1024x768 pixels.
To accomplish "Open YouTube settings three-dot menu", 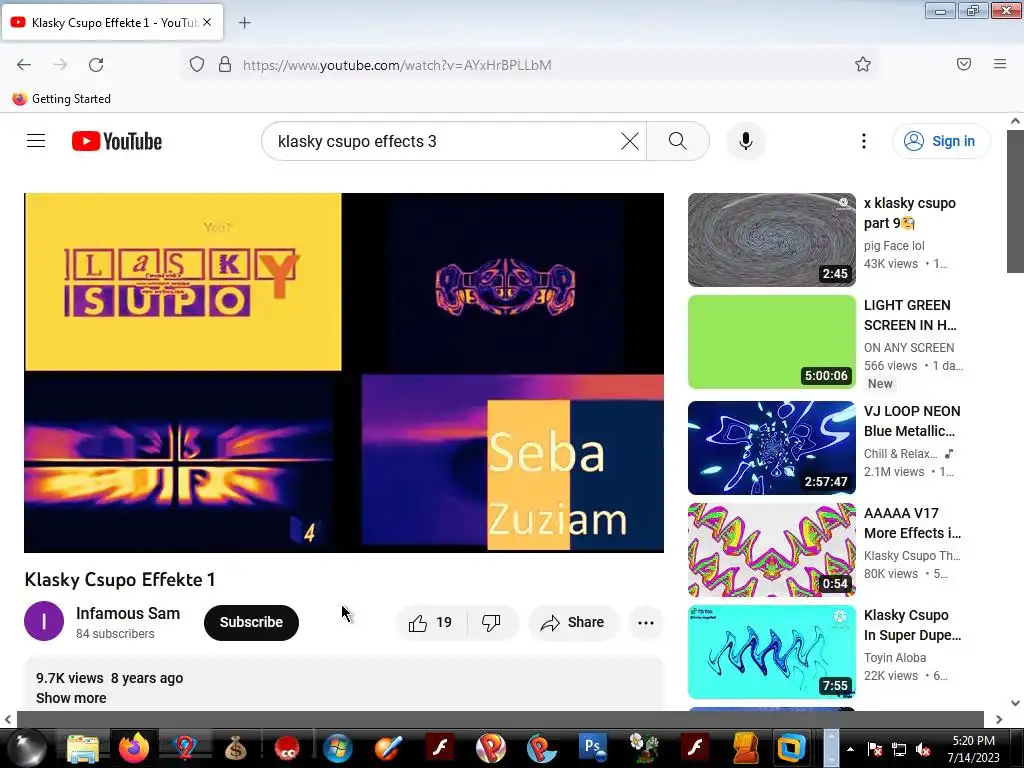I will coord(863,141).
